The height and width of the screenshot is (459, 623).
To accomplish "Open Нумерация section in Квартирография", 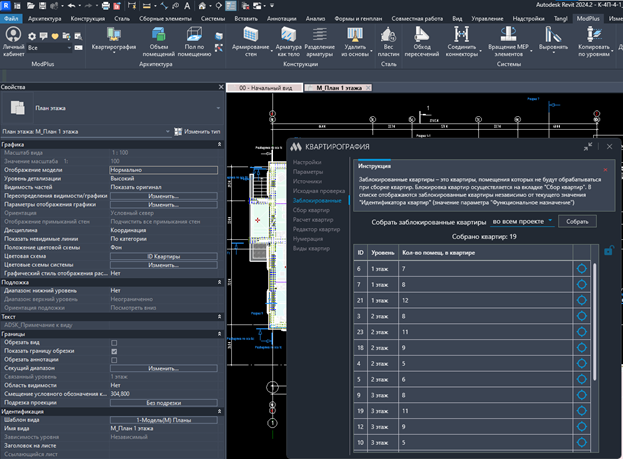I will point(308,239).
